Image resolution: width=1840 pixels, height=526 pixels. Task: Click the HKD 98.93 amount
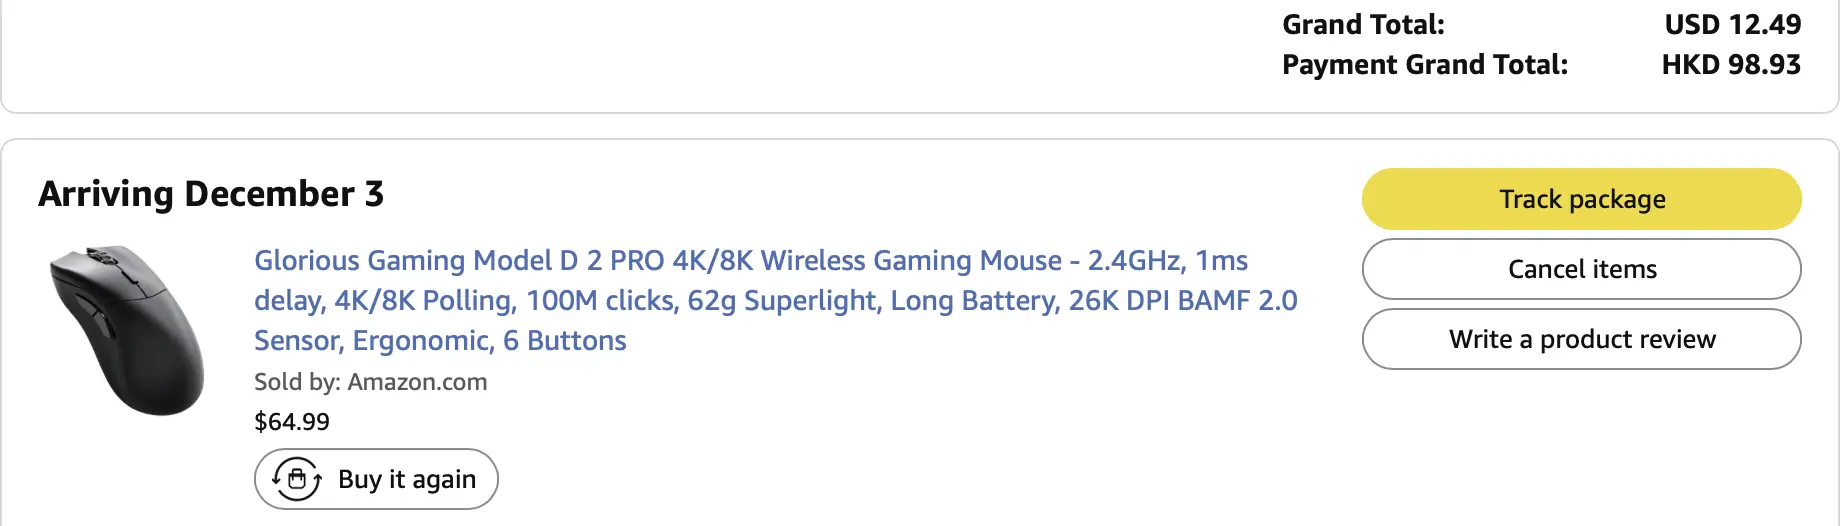click(1731, 64)
